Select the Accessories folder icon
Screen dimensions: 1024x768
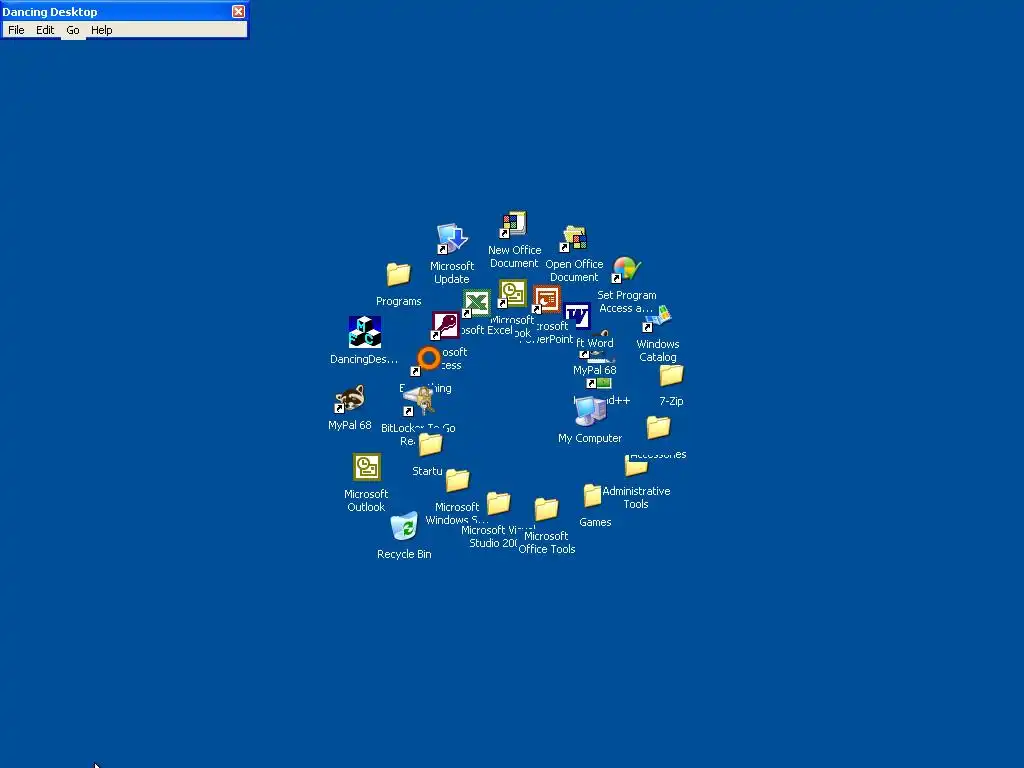(x=658, y=428)
